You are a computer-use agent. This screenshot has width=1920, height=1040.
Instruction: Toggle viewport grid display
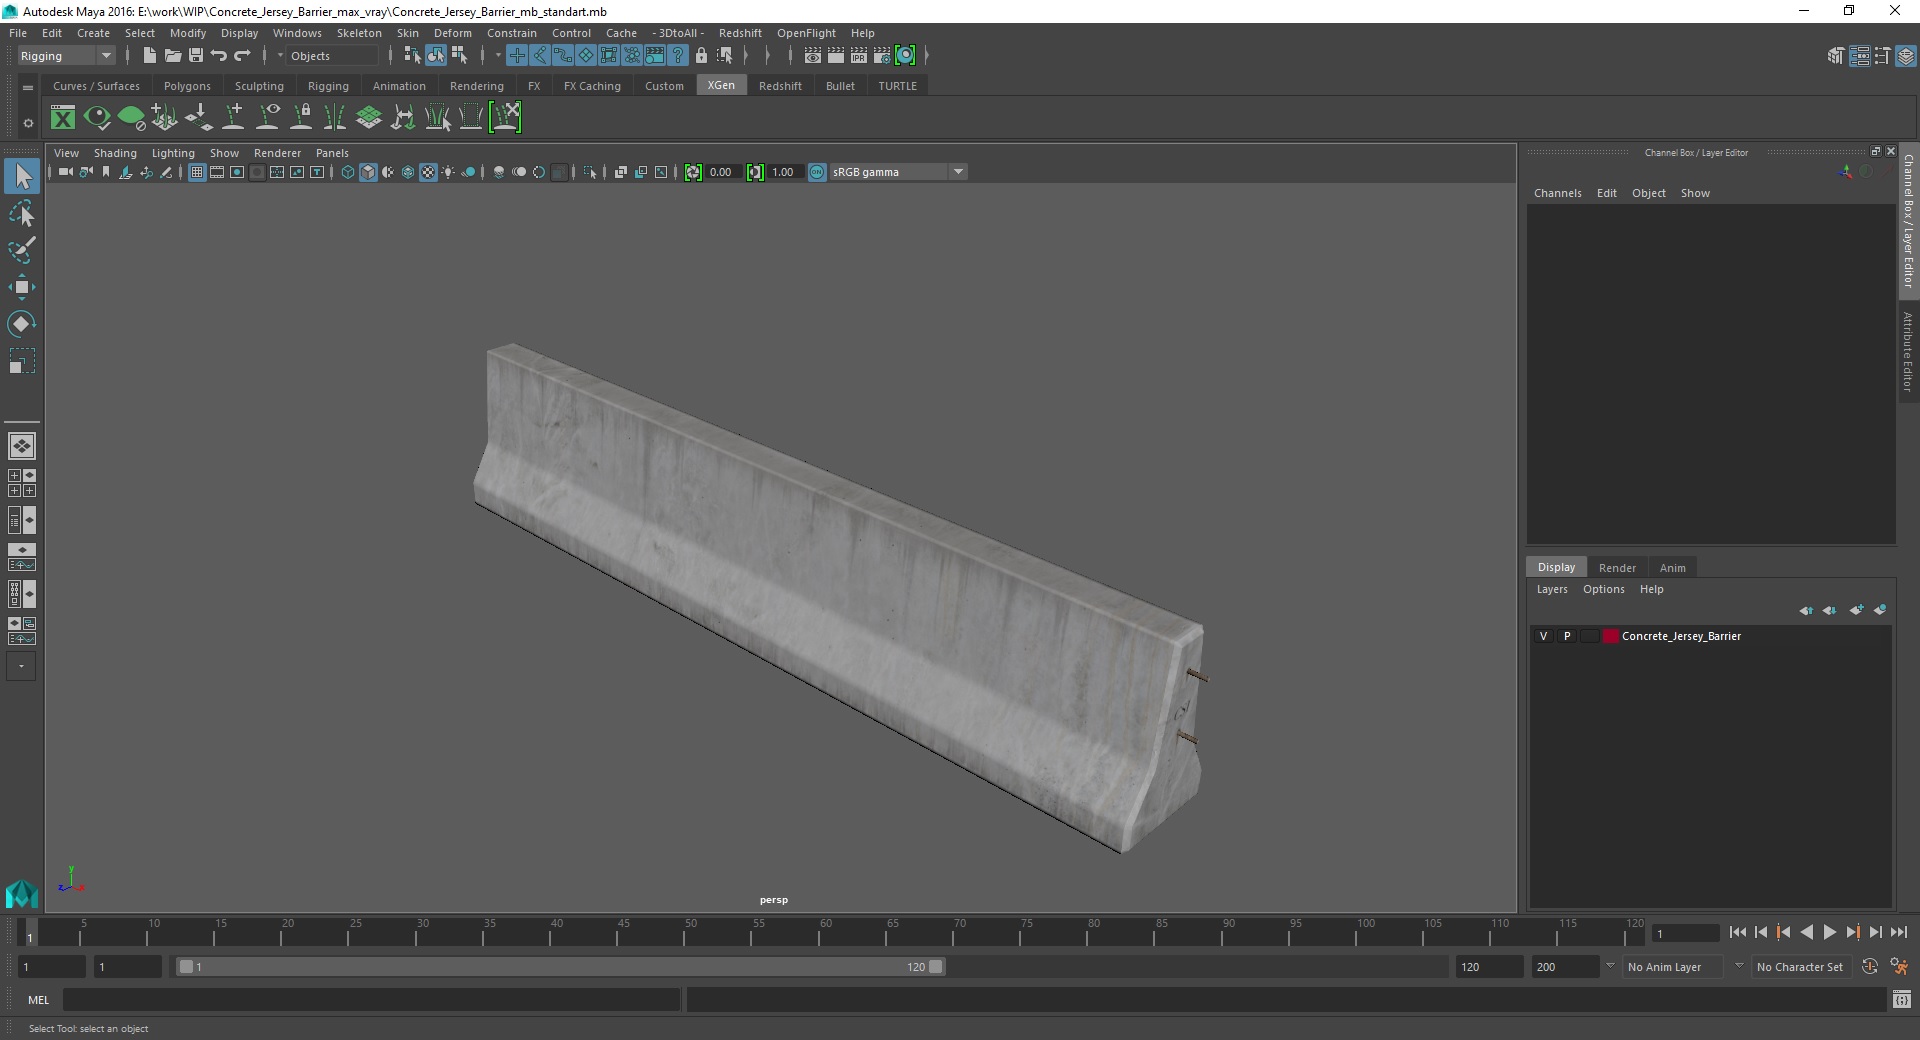[x=197, y=172]
